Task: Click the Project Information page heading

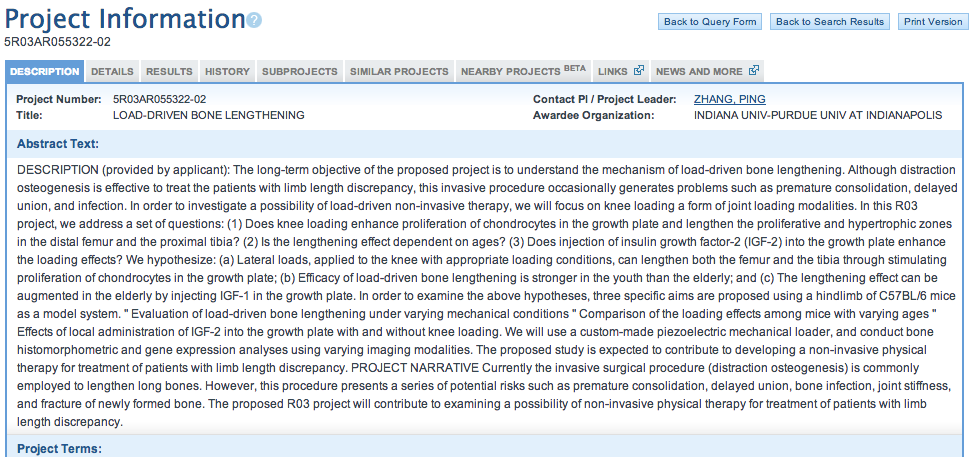Action: (x=125, y=19)
